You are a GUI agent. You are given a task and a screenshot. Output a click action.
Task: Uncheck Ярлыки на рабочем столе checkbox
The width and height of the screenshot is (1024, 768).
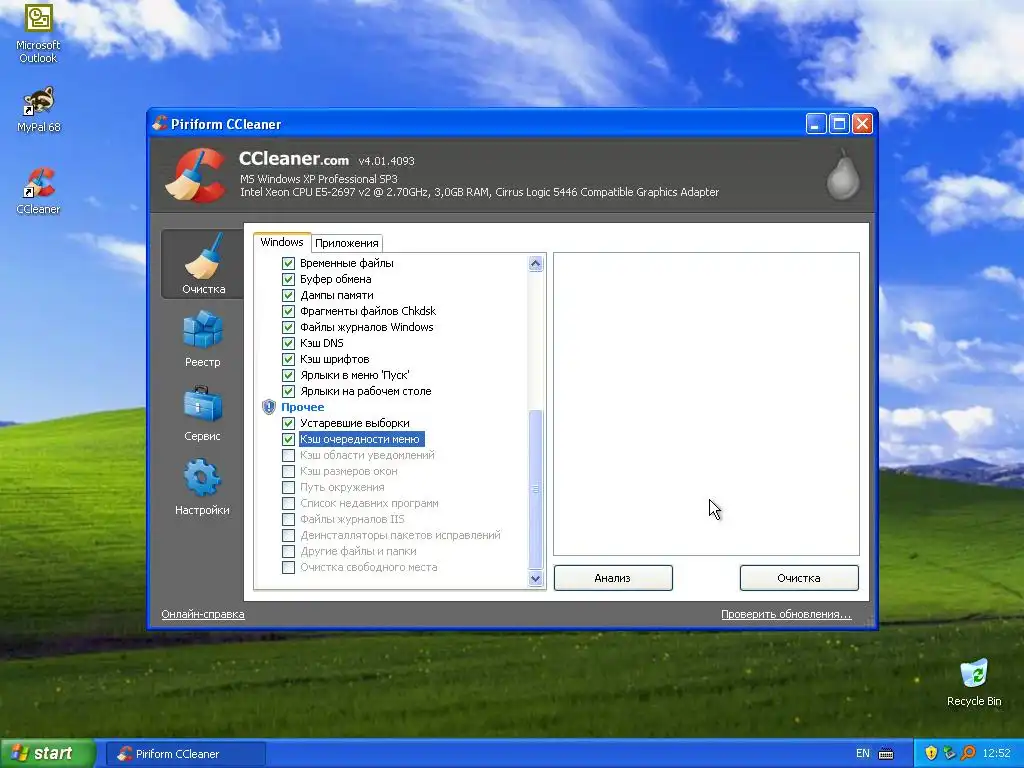(288, 391)
